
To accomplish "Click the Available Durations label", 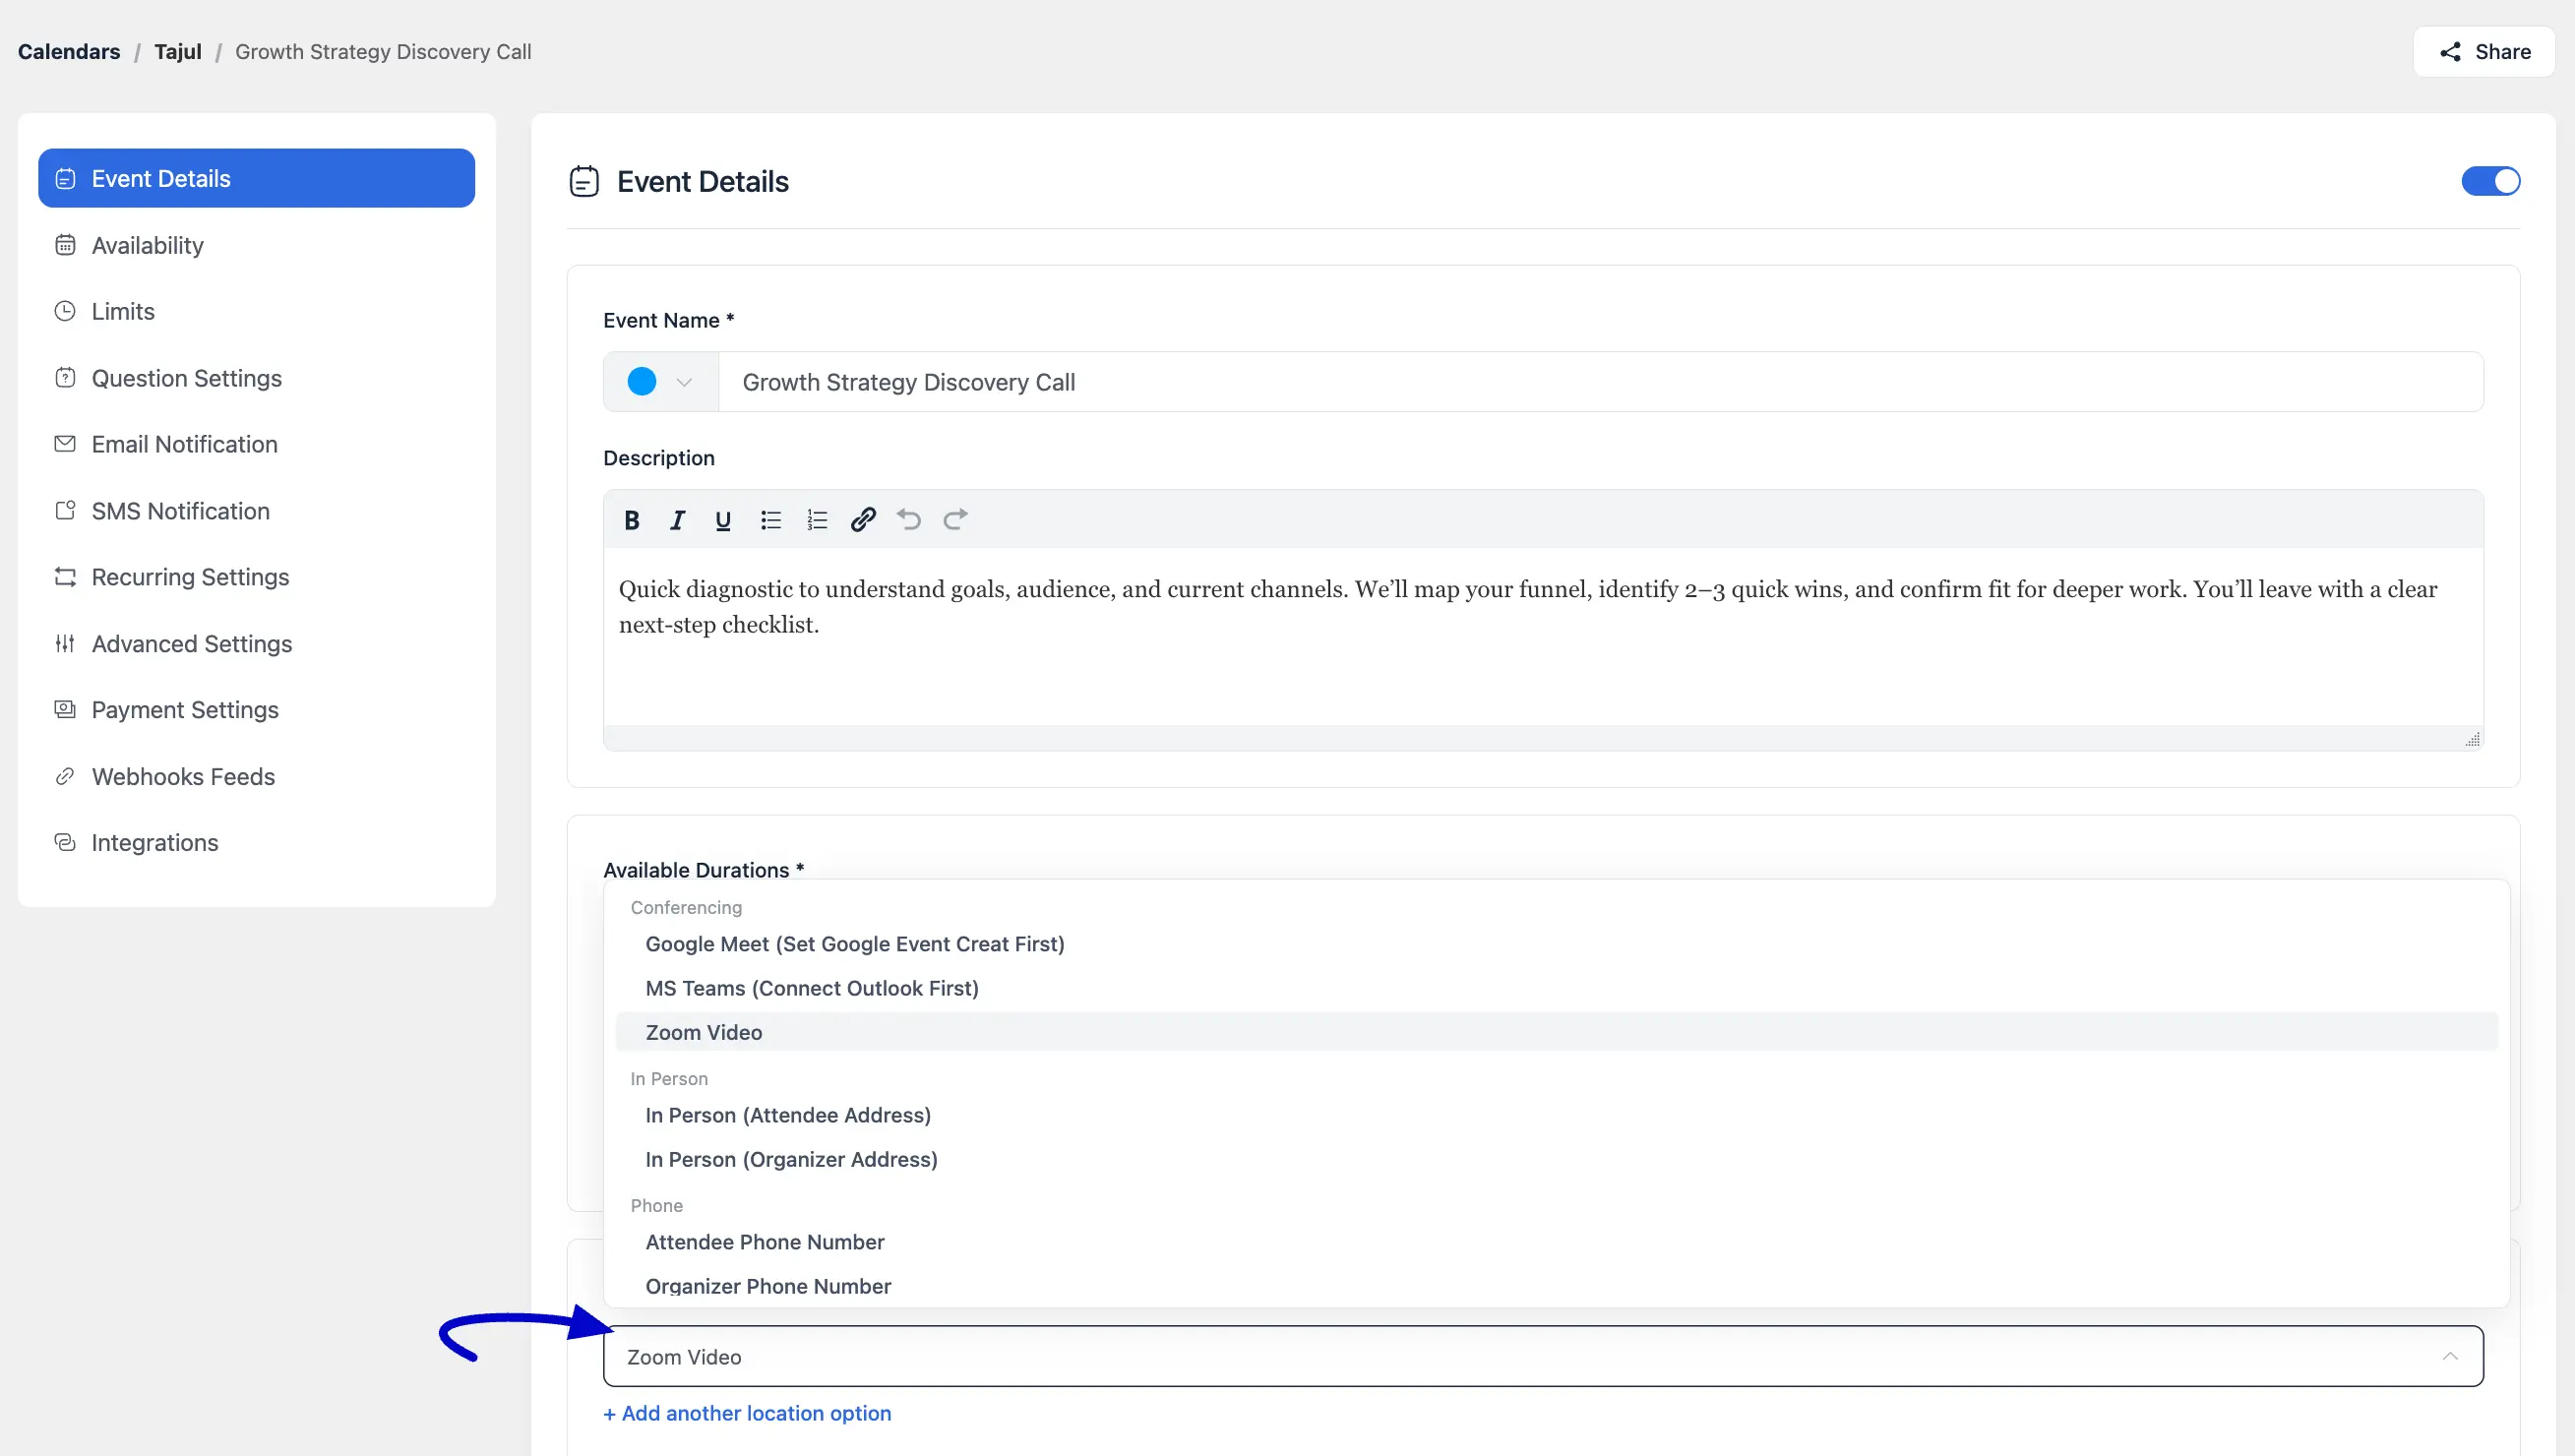I will coord(703,869).
